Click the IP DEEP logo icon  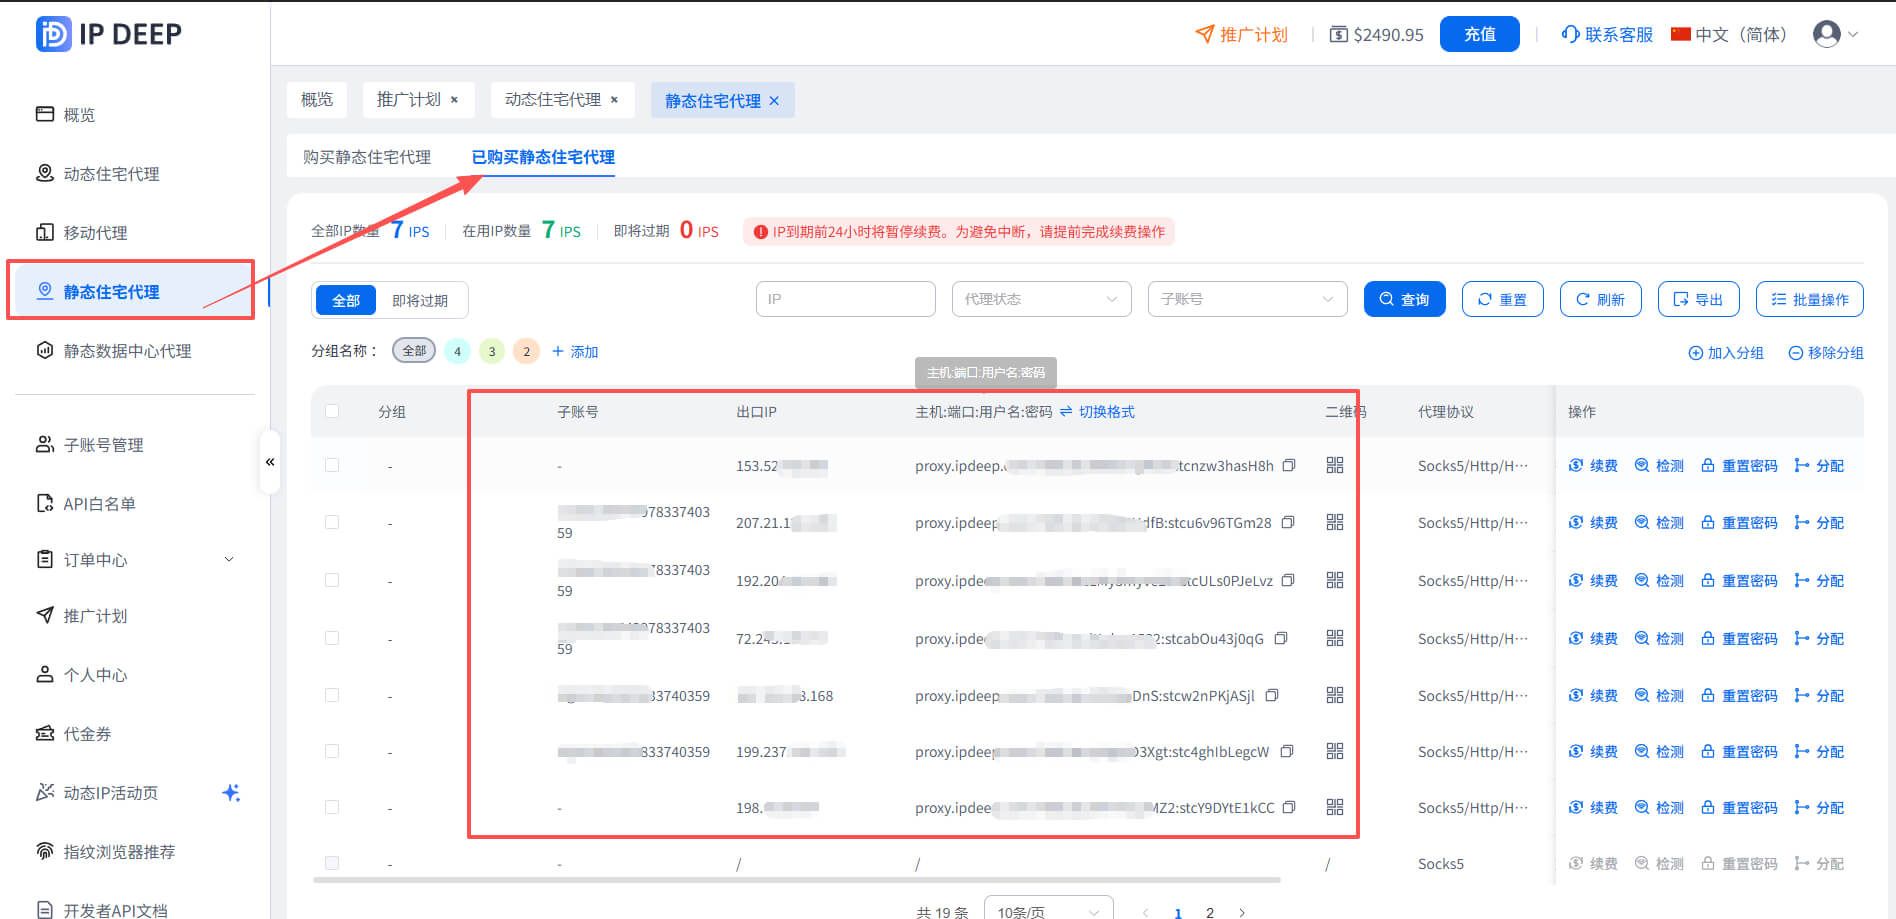pos(53,34)
